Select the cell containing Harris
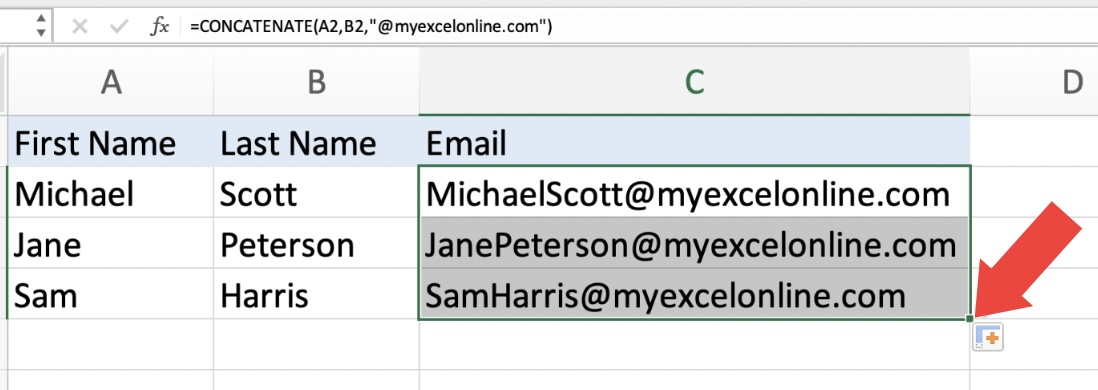Viewport: 1098px width, 390px height. click(x=317, y=294)
